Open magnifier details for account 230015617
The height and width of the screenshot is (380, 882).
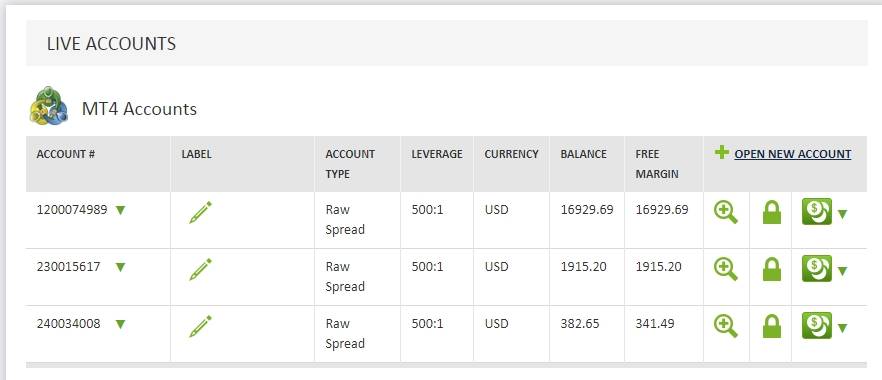[x=726, y=270]
